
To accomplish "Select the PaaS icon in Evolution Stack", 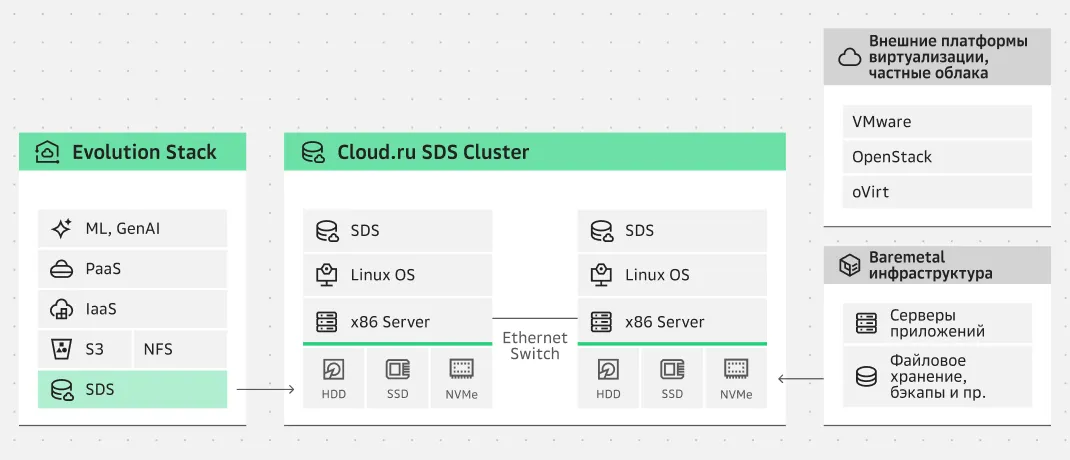I will (61, 269).
